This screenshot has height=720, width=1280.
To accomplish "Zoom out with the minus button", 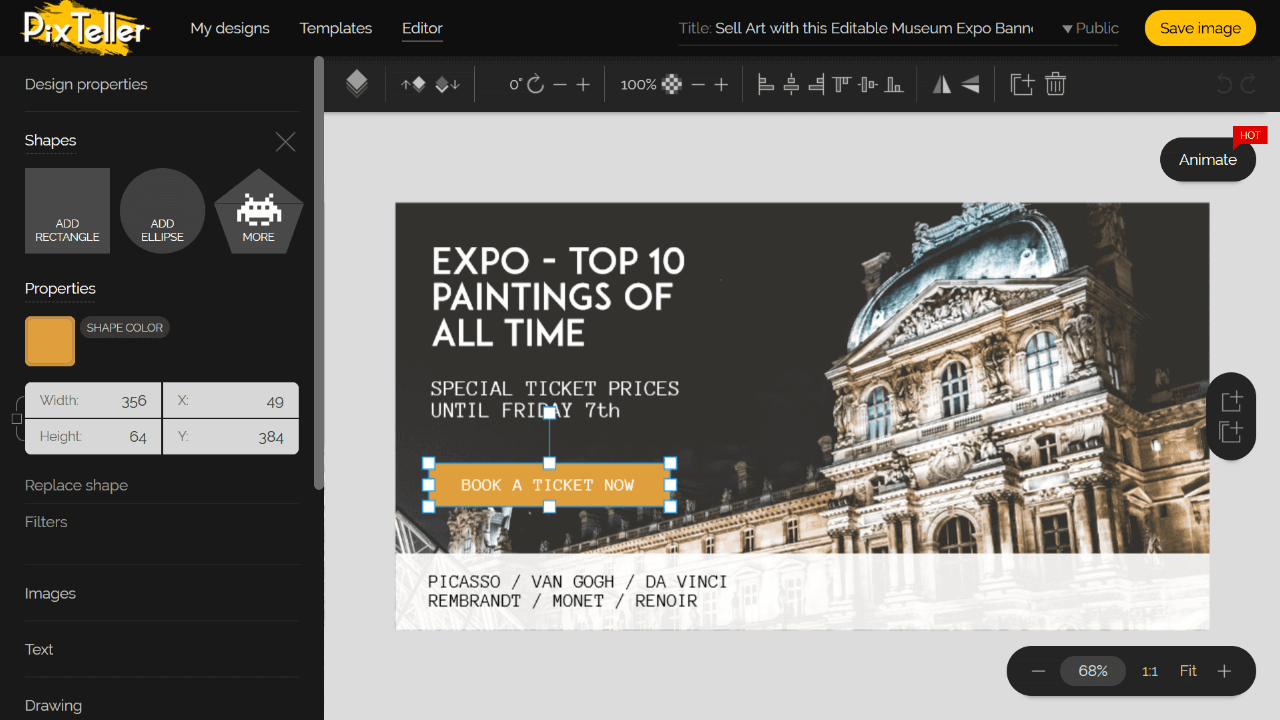I will click(x=1038, y=671).
